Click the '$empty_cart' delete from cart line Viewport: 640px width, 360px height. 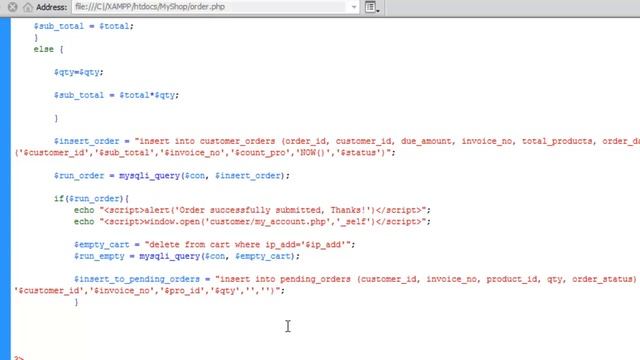point(215,244)
